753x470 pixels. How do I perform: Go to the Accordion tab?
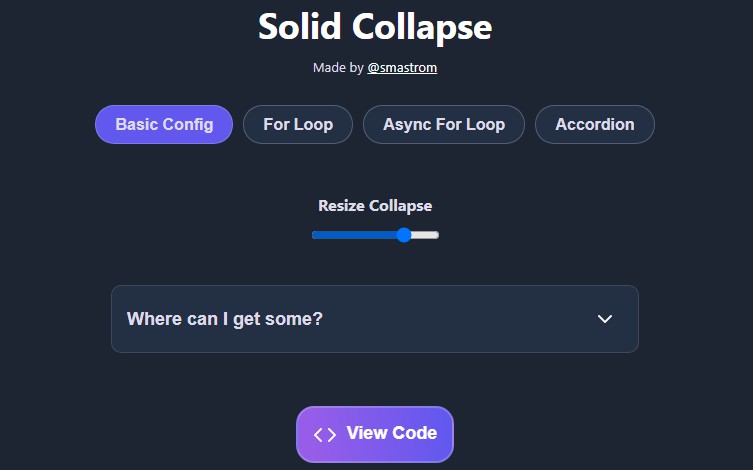(595, 125)
